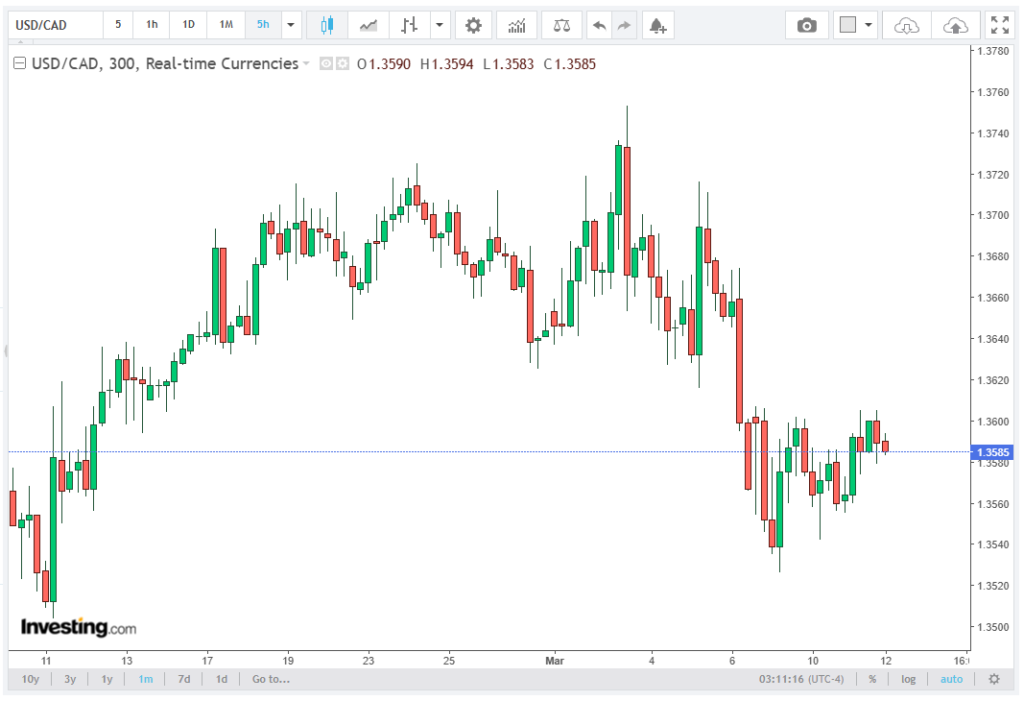The image size is (1024, 701).
Task: Undo the last chart action
Action: 599,25
